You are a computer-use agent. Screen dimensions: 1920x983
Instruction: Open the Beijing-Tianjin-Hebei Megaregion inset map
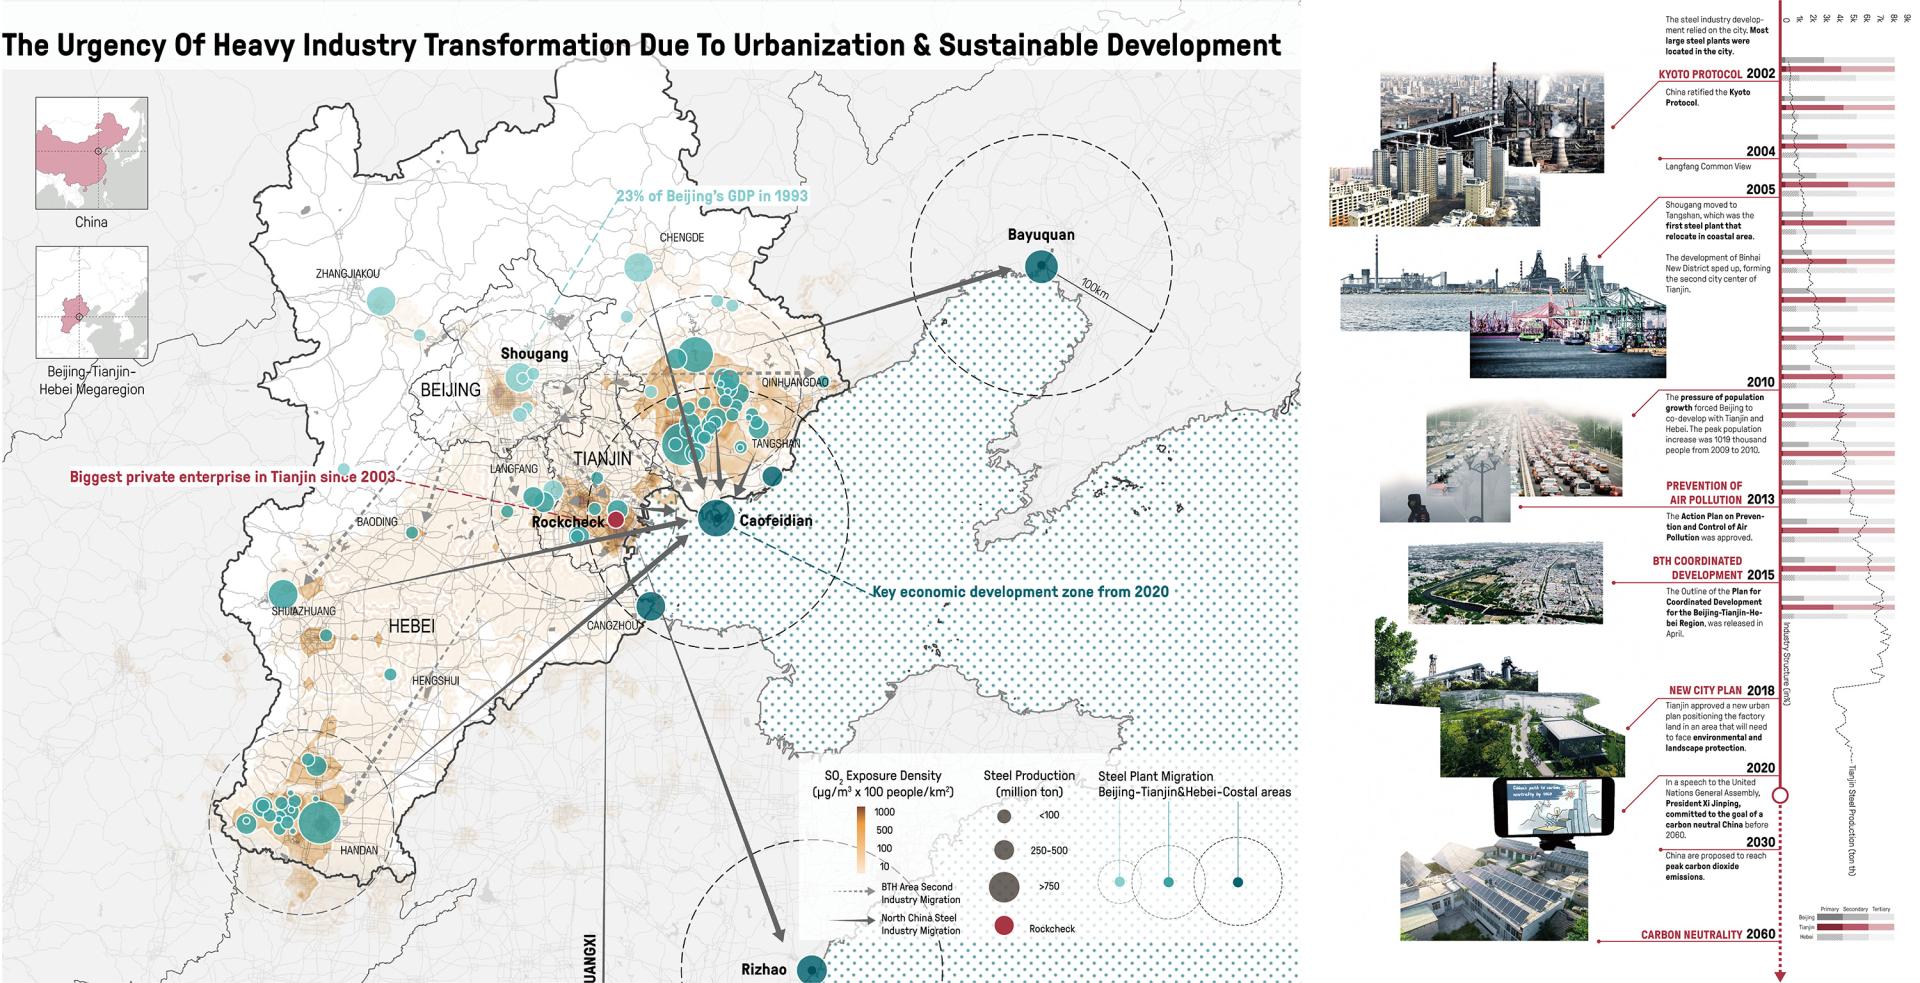click(x=92, y=303)
